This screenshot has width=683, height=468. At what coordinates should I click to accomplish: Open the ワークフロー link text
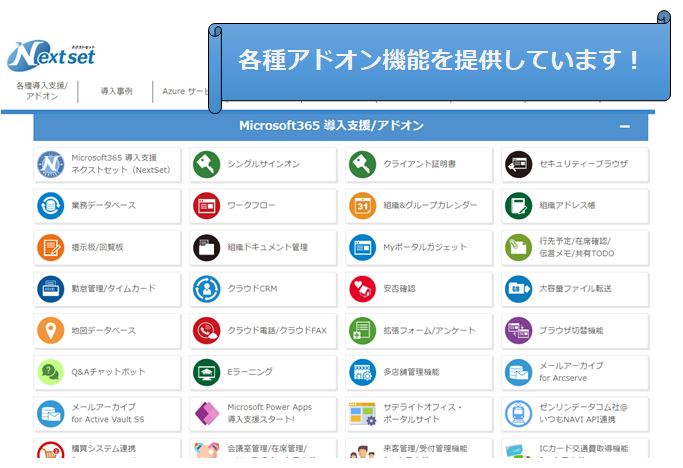tap(251, 205)
